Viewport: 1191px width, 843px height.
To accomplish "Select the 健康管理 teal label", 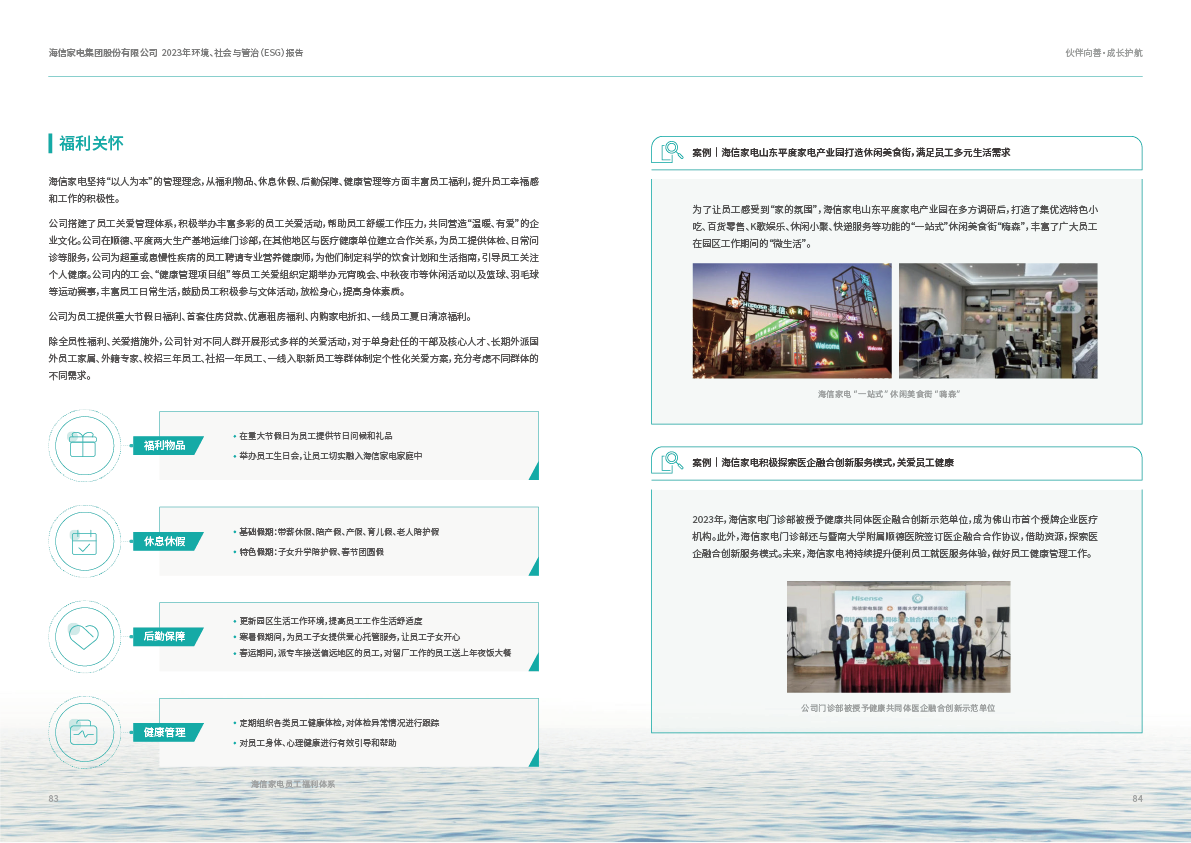I will coord(164,732).
